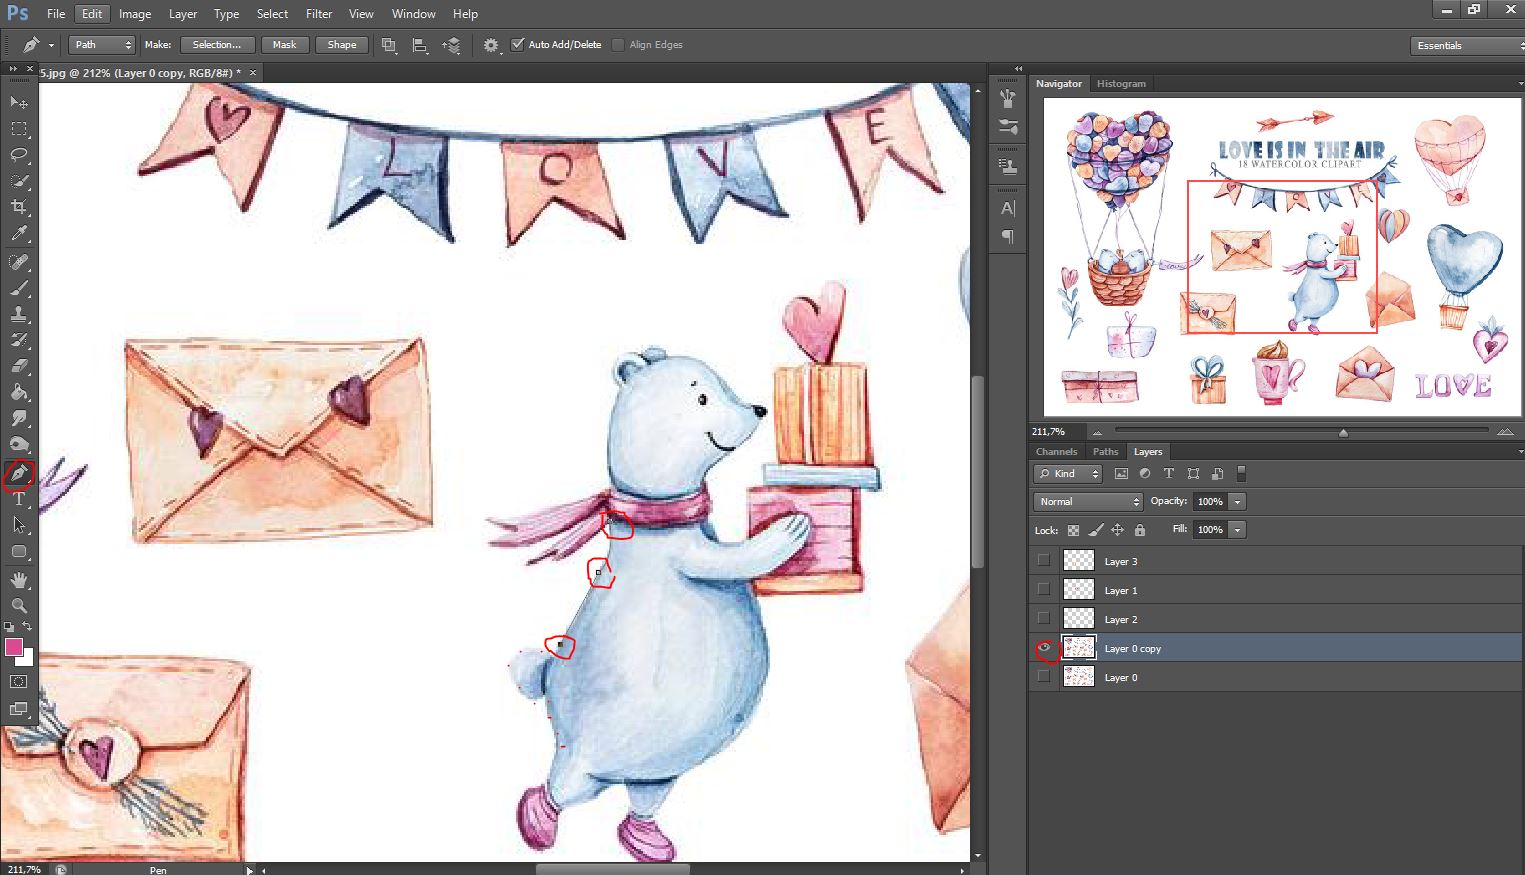Select the Smudge tool
This screenshot has width=1525, height=875.
tap(19, 418)
